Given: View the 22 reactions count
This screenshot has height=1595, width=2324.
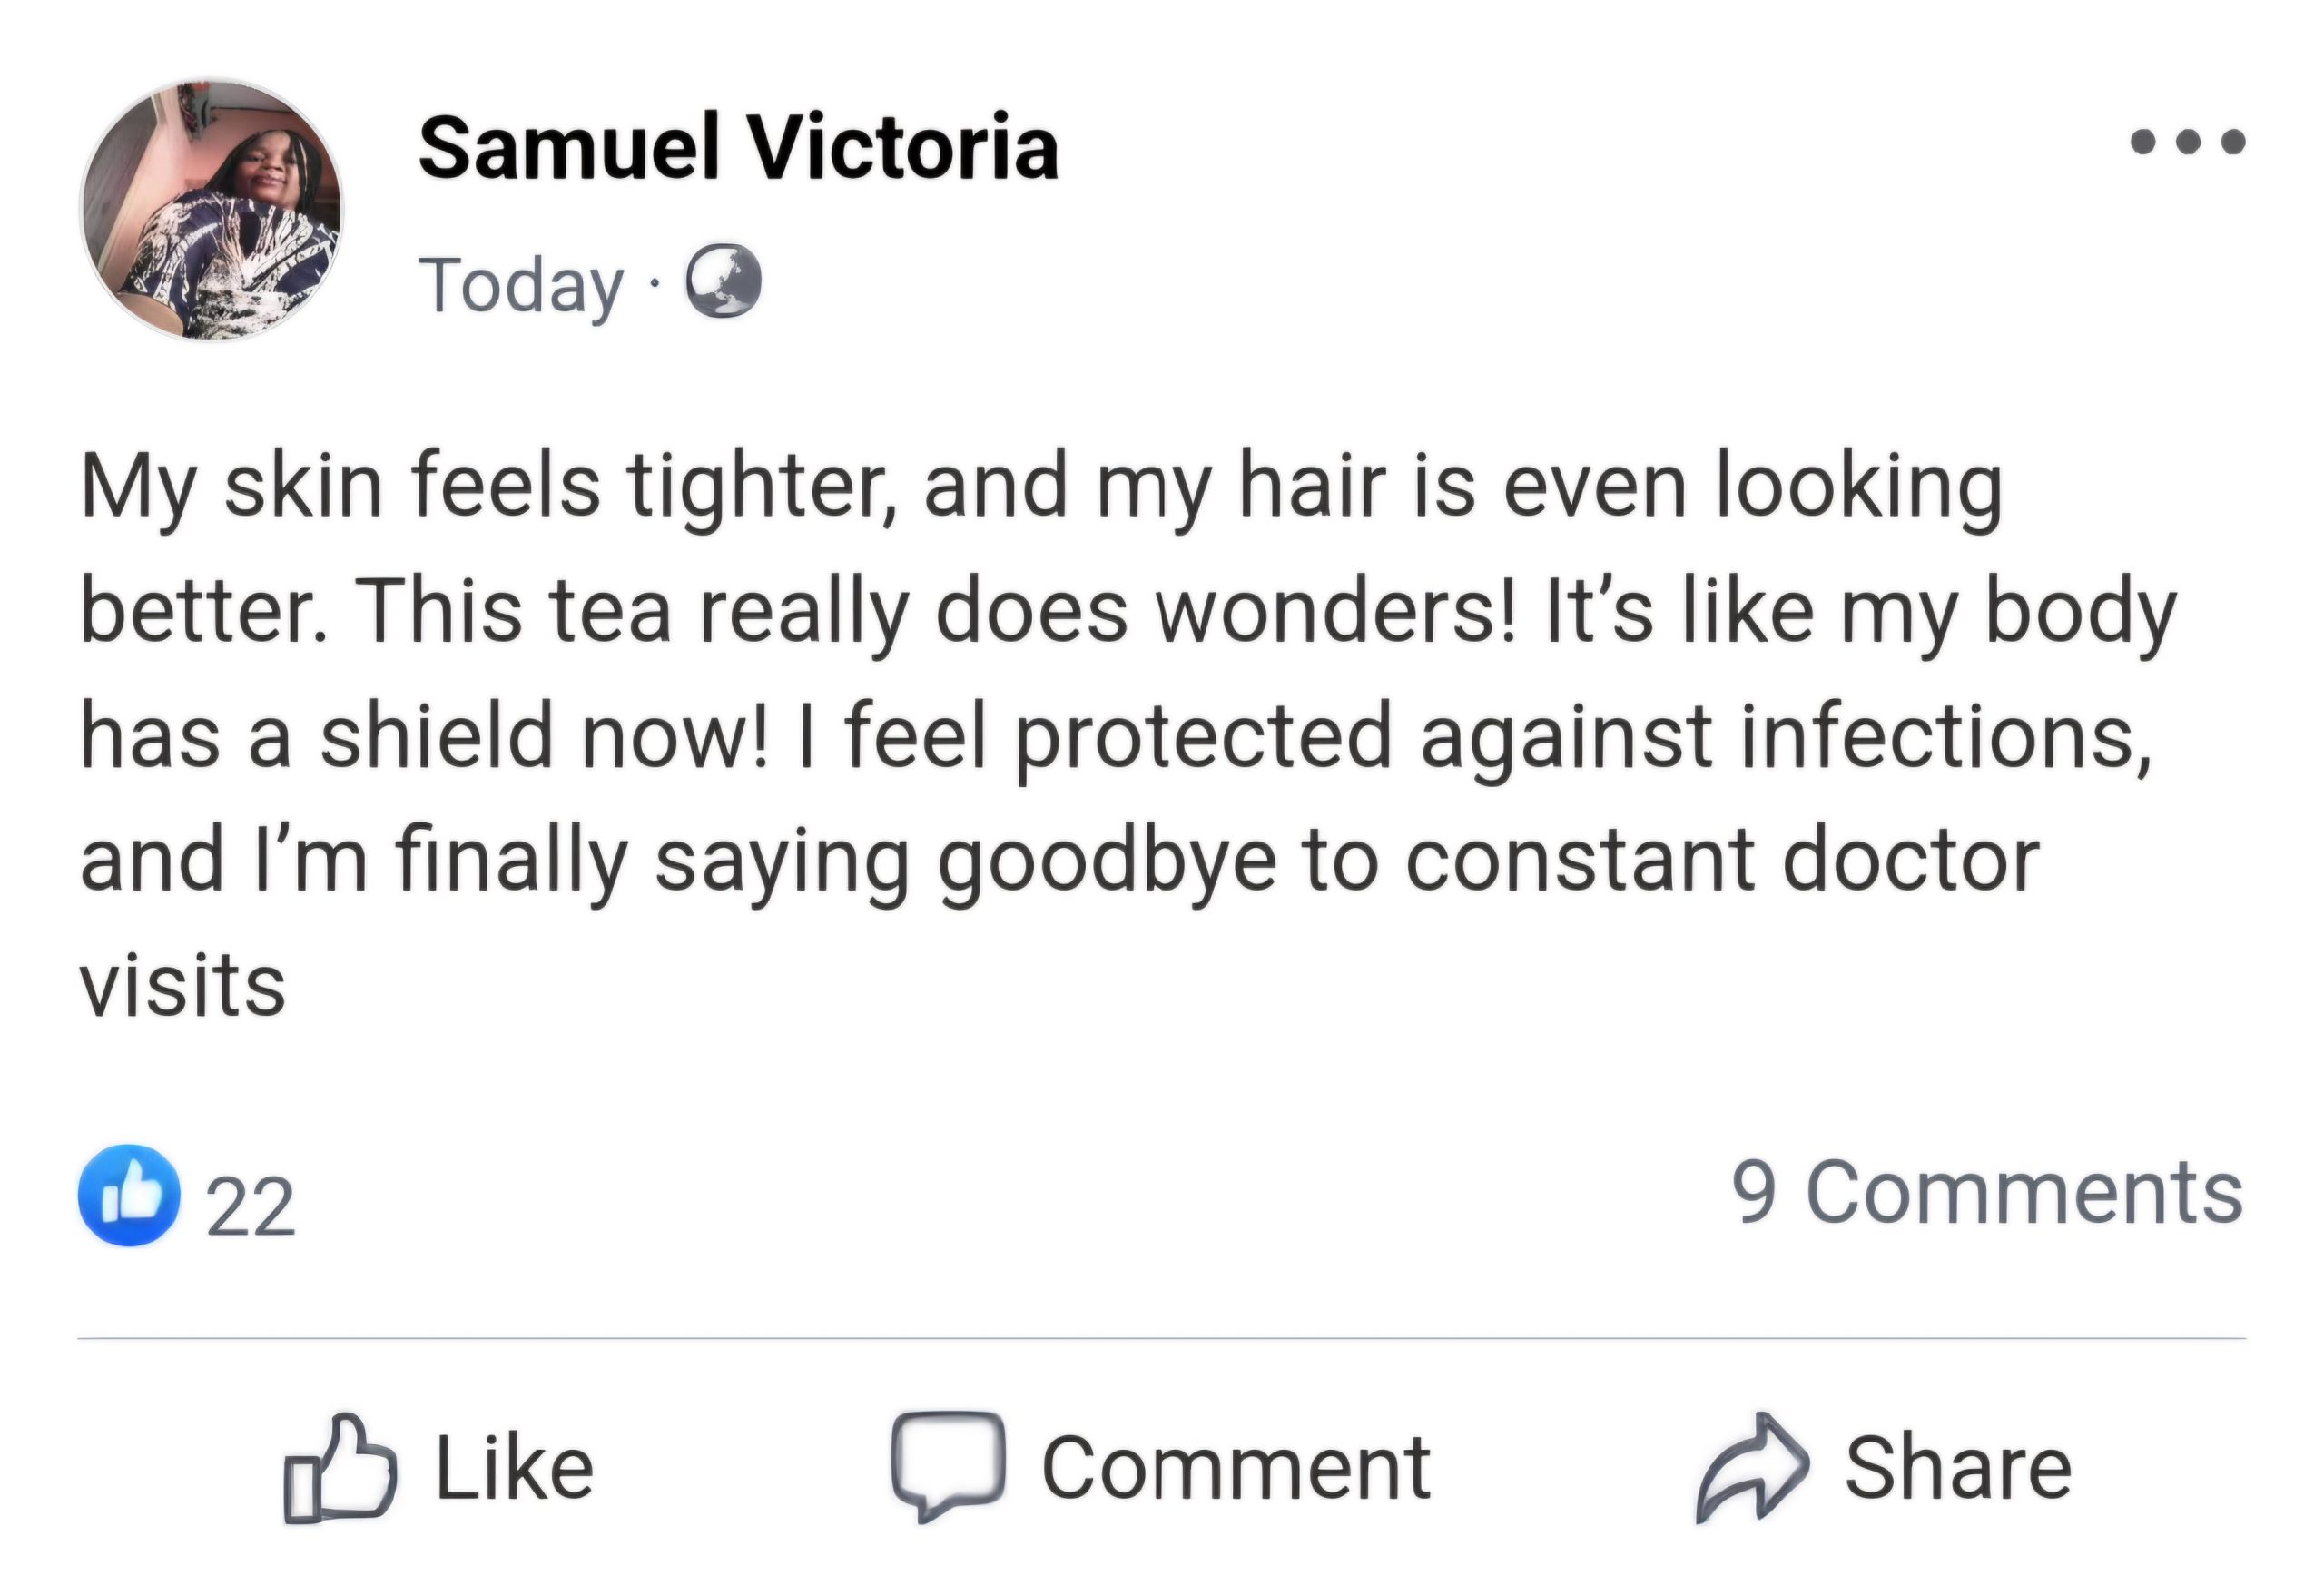Looking at the screenshot, I should click(x=250, y=1206).
